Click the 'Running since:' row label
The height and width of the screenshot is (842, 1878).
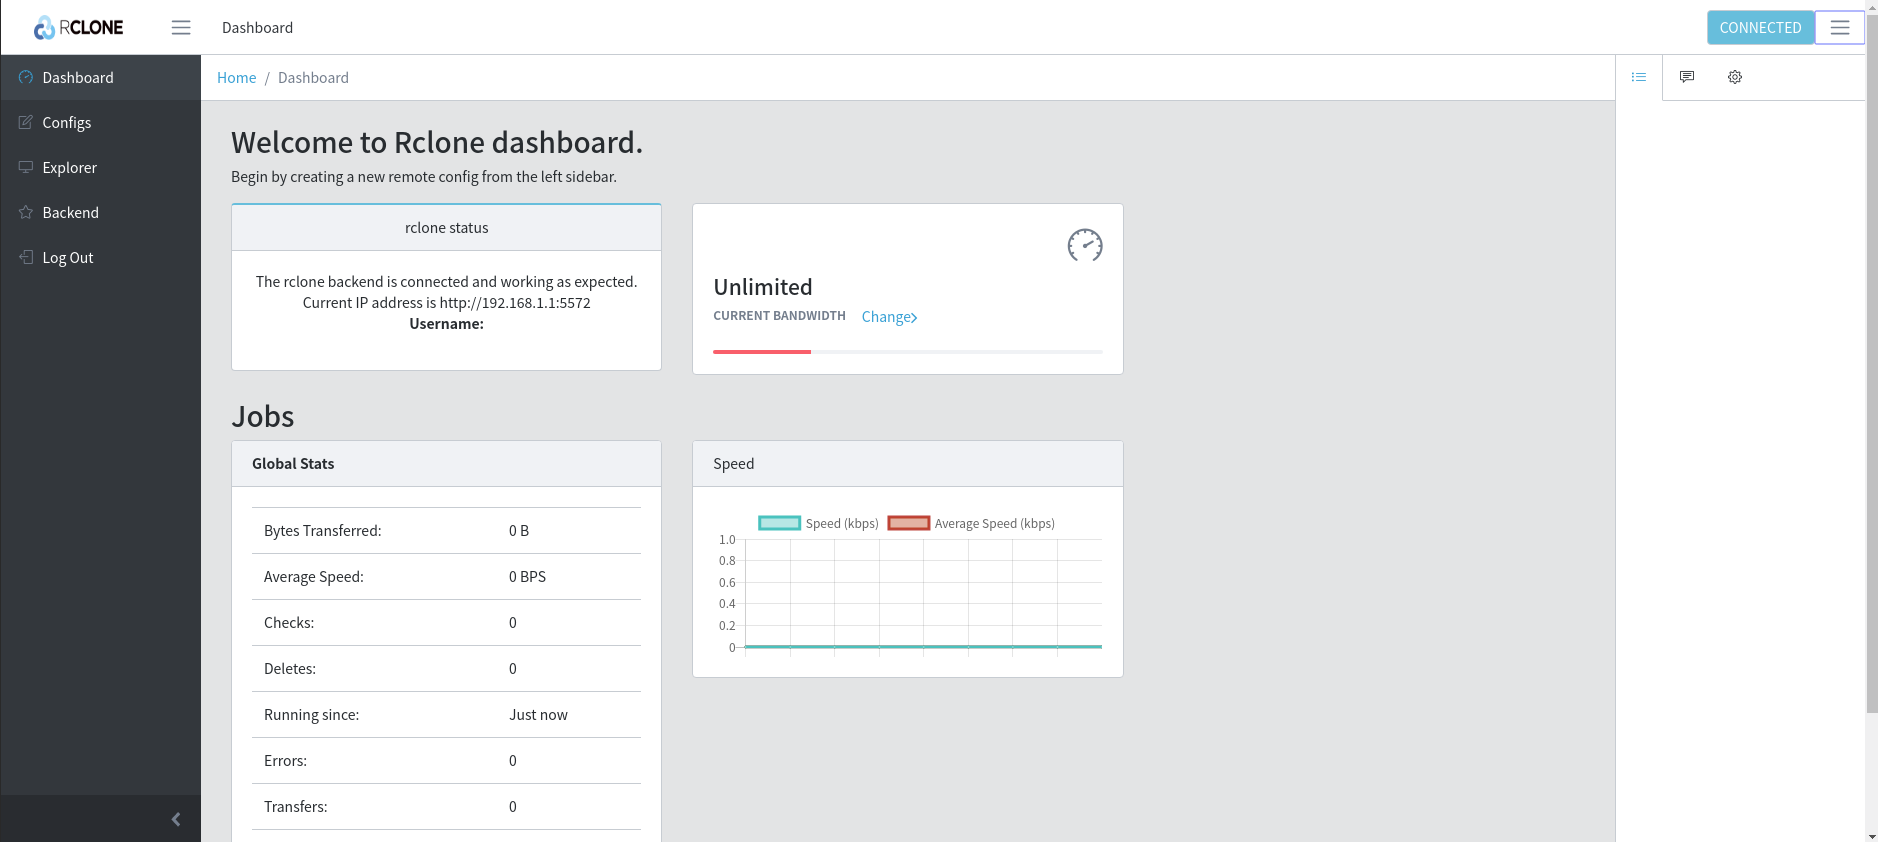coord(311,715)
